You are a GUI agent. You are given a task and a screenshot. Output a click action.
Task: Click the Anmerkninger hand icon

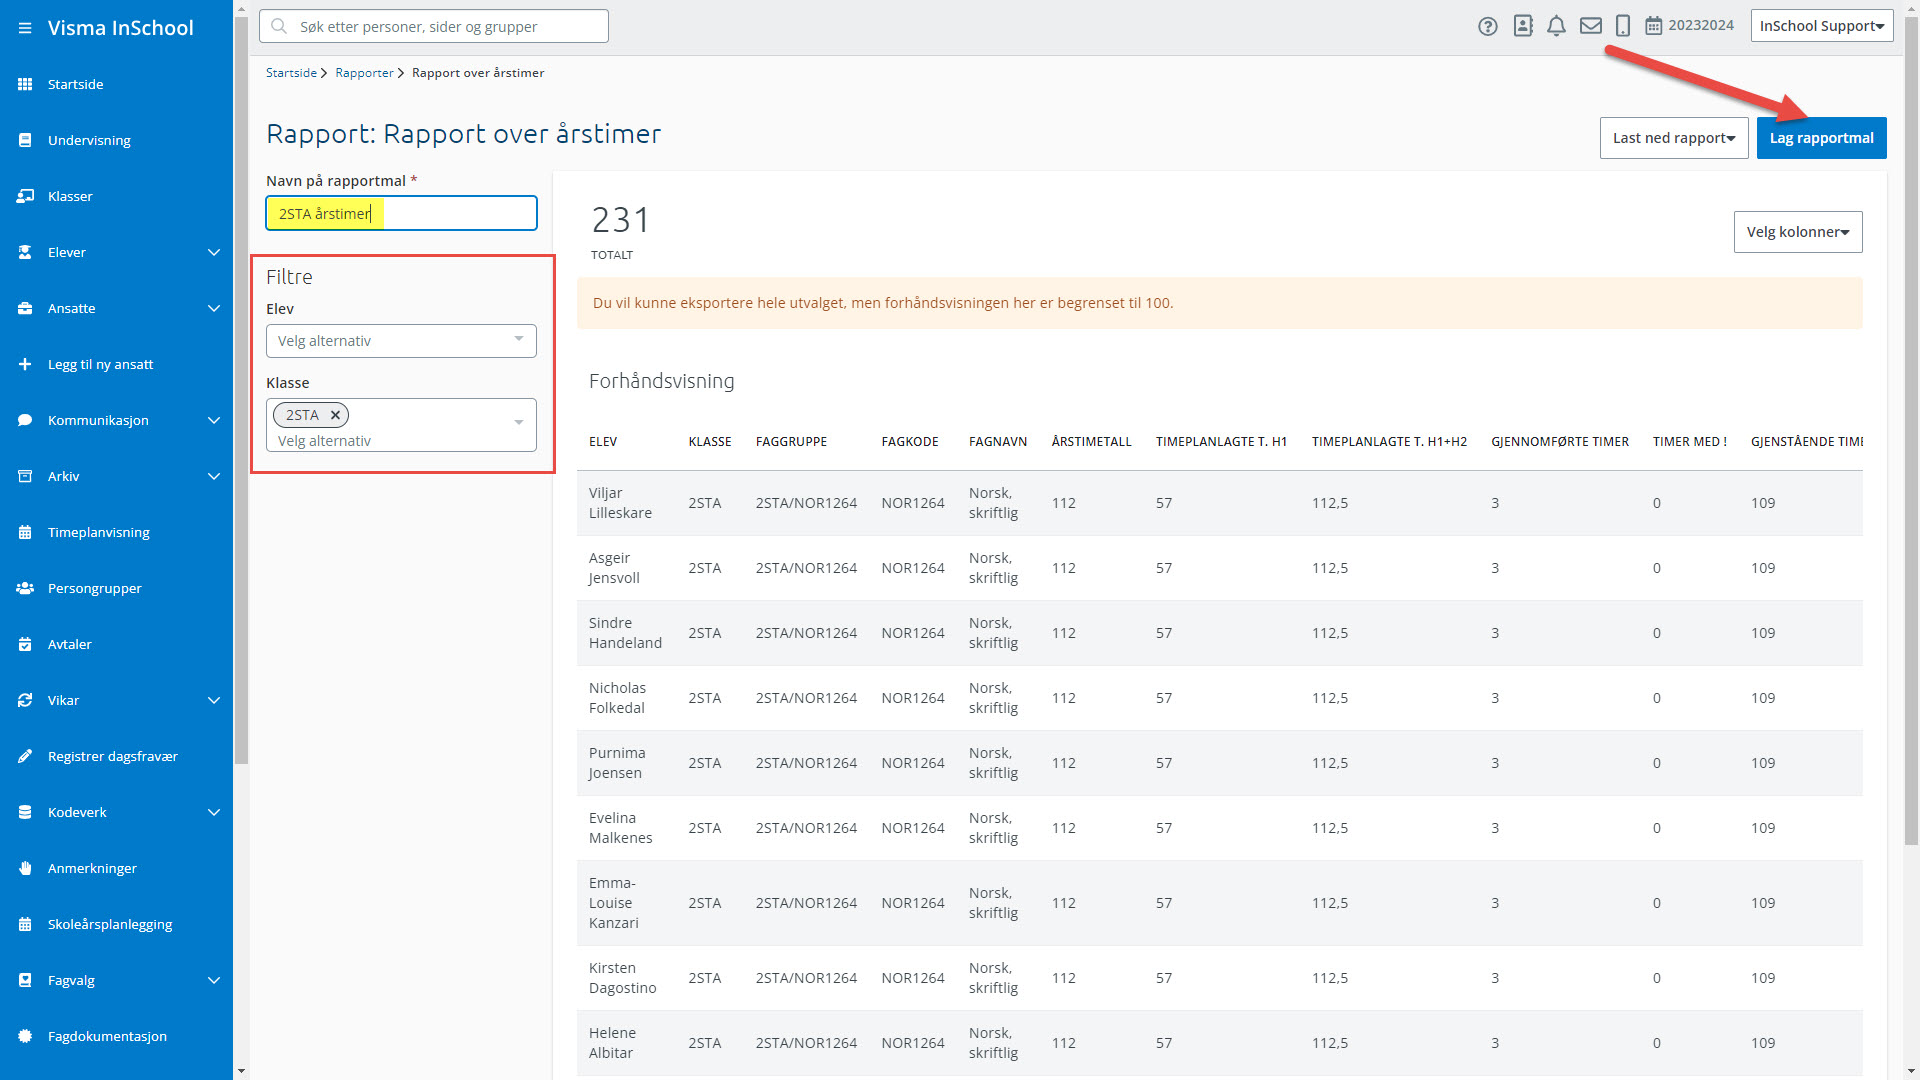[x=25, y=868]
